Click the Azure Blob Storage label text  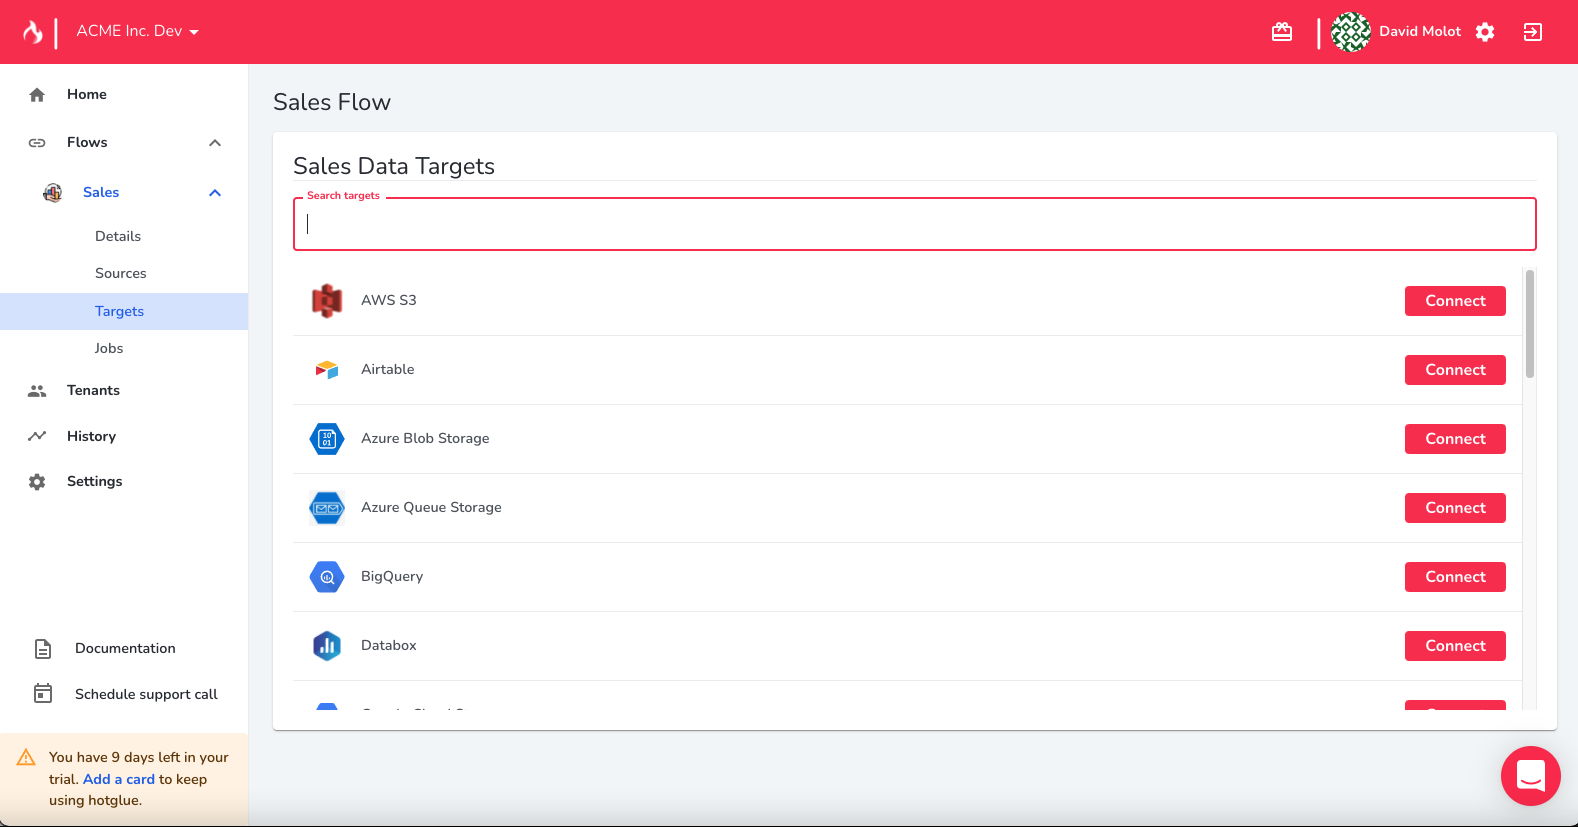(x=425, y=438)
